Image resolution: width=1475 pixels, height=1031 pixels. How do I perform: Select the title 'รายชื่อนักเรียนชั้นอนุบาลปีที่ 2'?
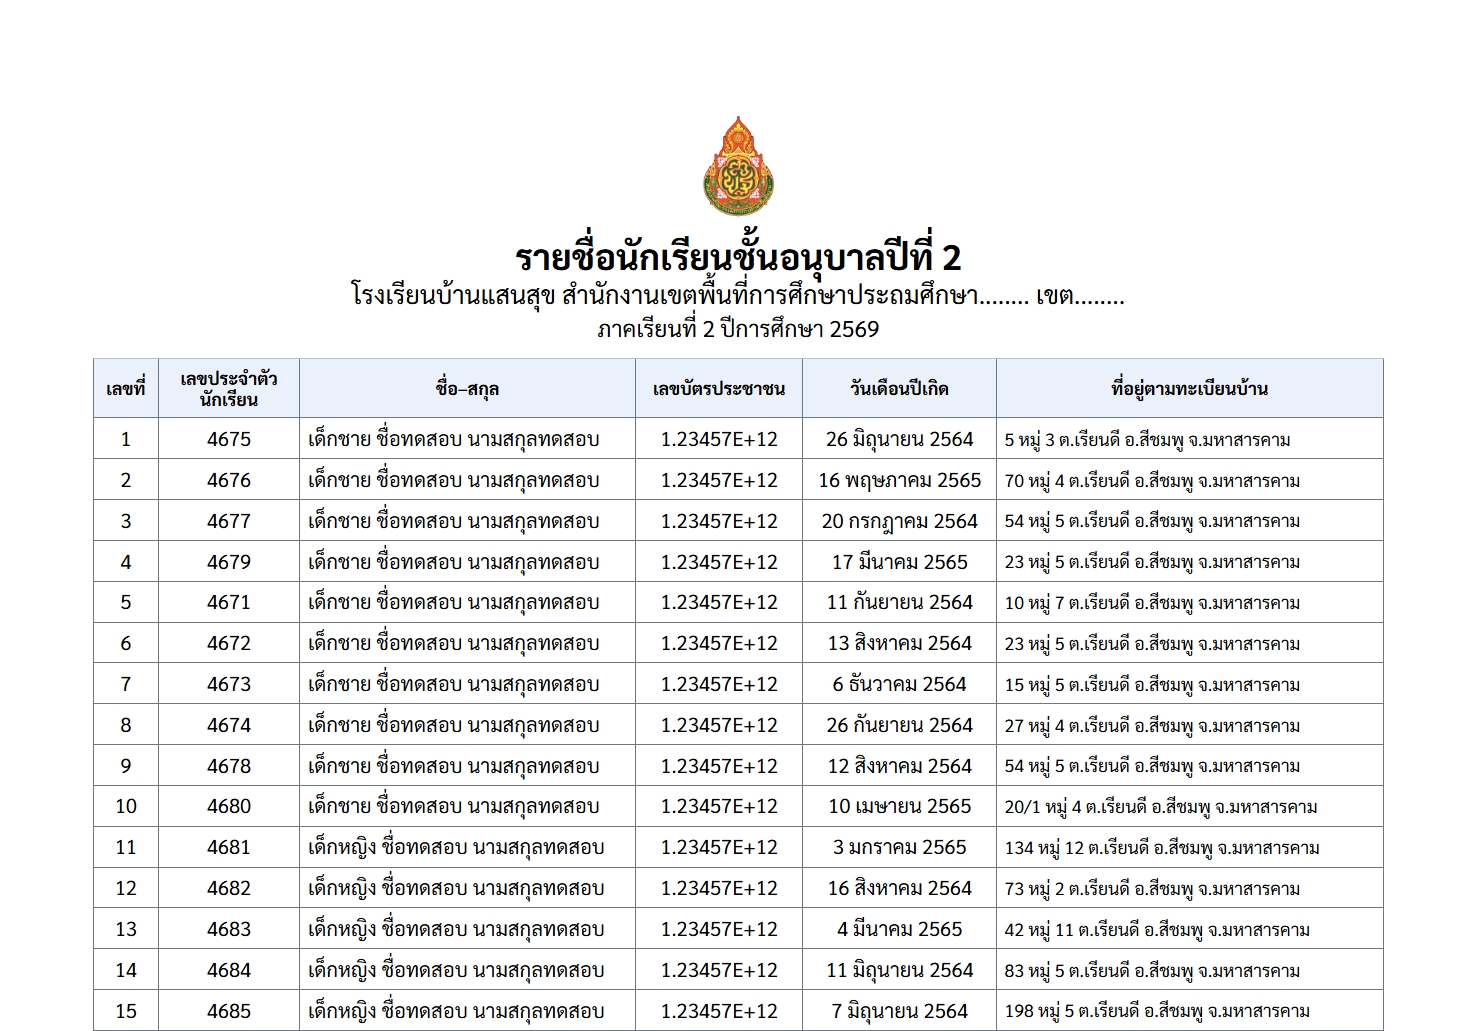click(738, 257)
